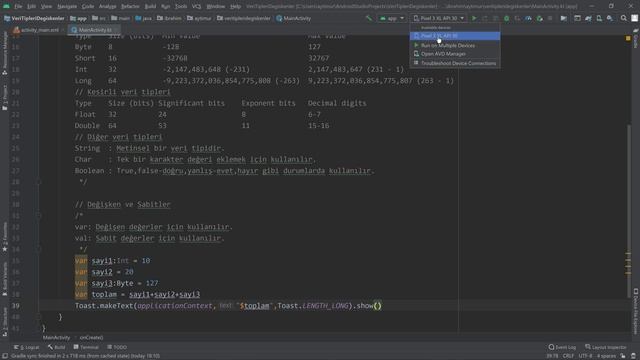Image resolution: width=640 pixels, height=360 pixels.
Task: Click onCreate() in the bottom breadcrumb
Action: pyautogui.click(x=91, y=338)
